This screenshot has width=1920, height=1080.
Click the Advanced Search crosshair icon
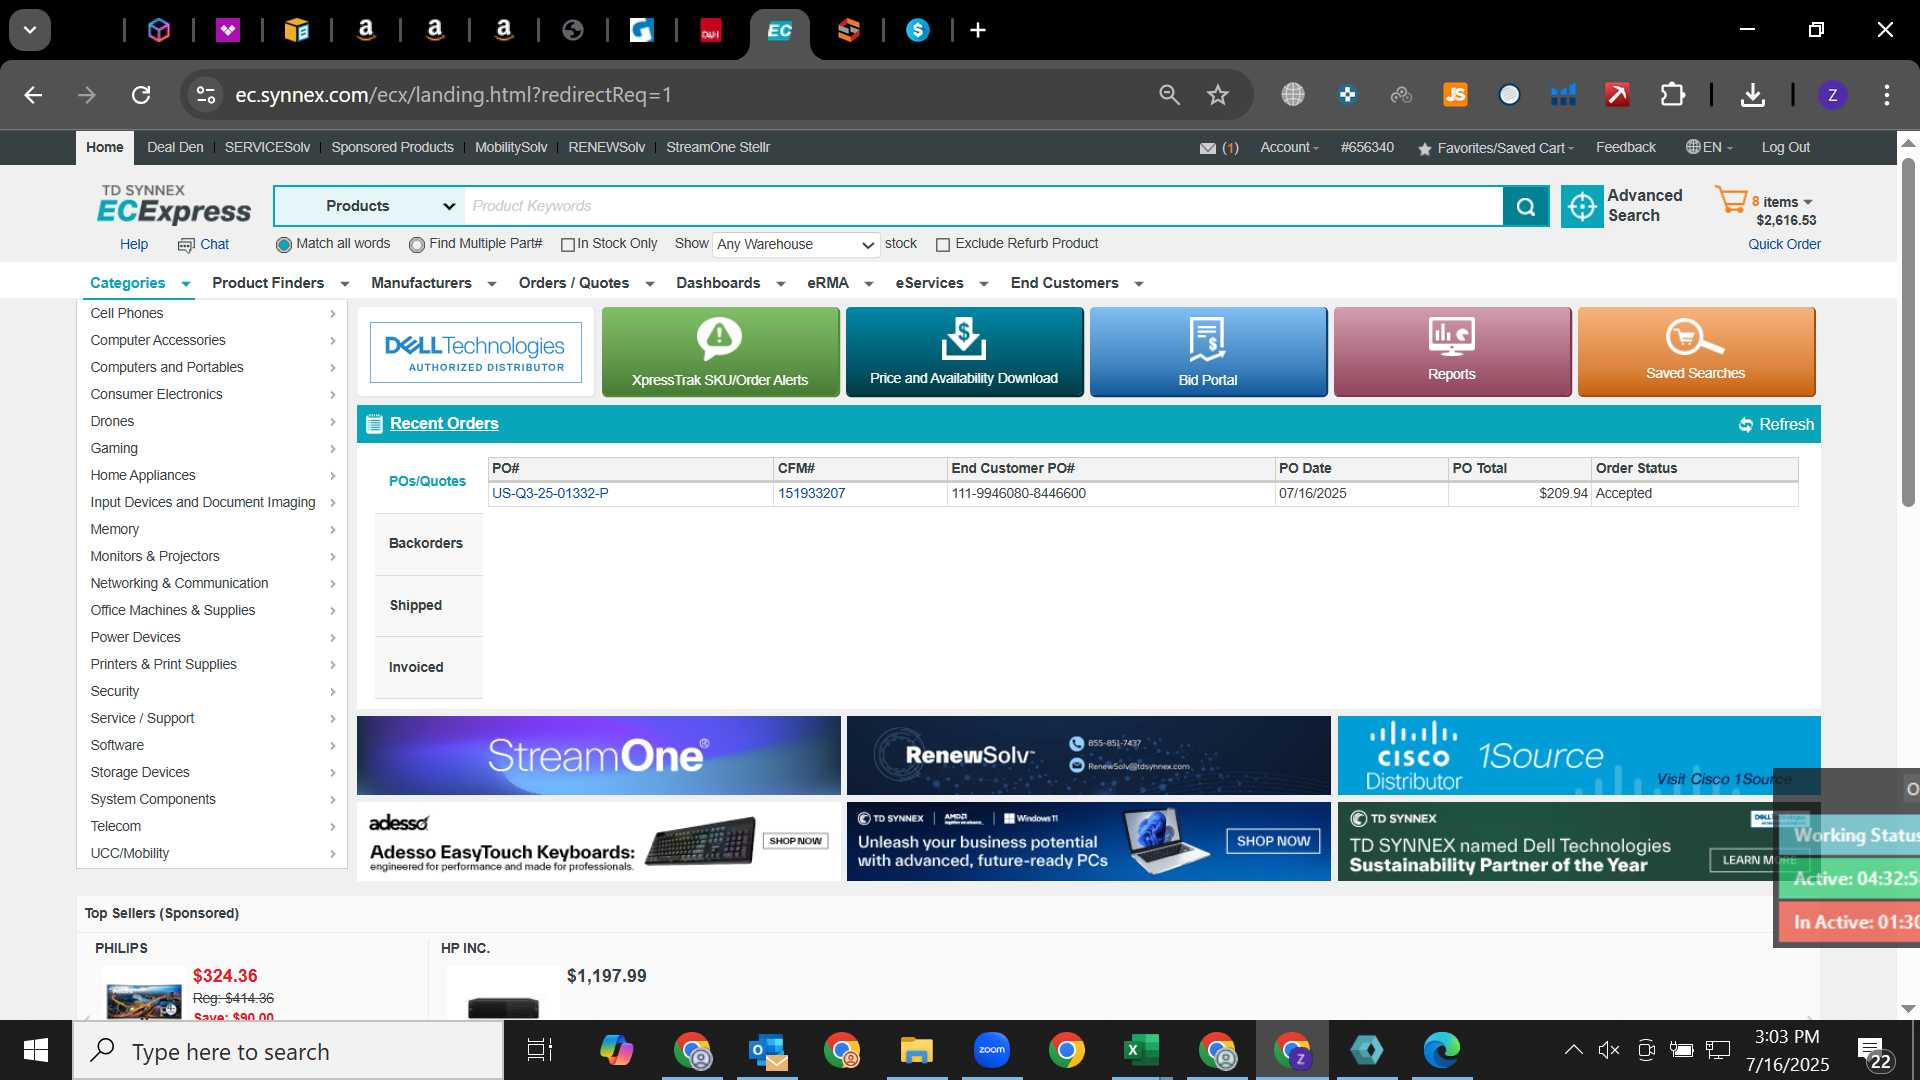pyautogui.click(x=1582, y=206)
